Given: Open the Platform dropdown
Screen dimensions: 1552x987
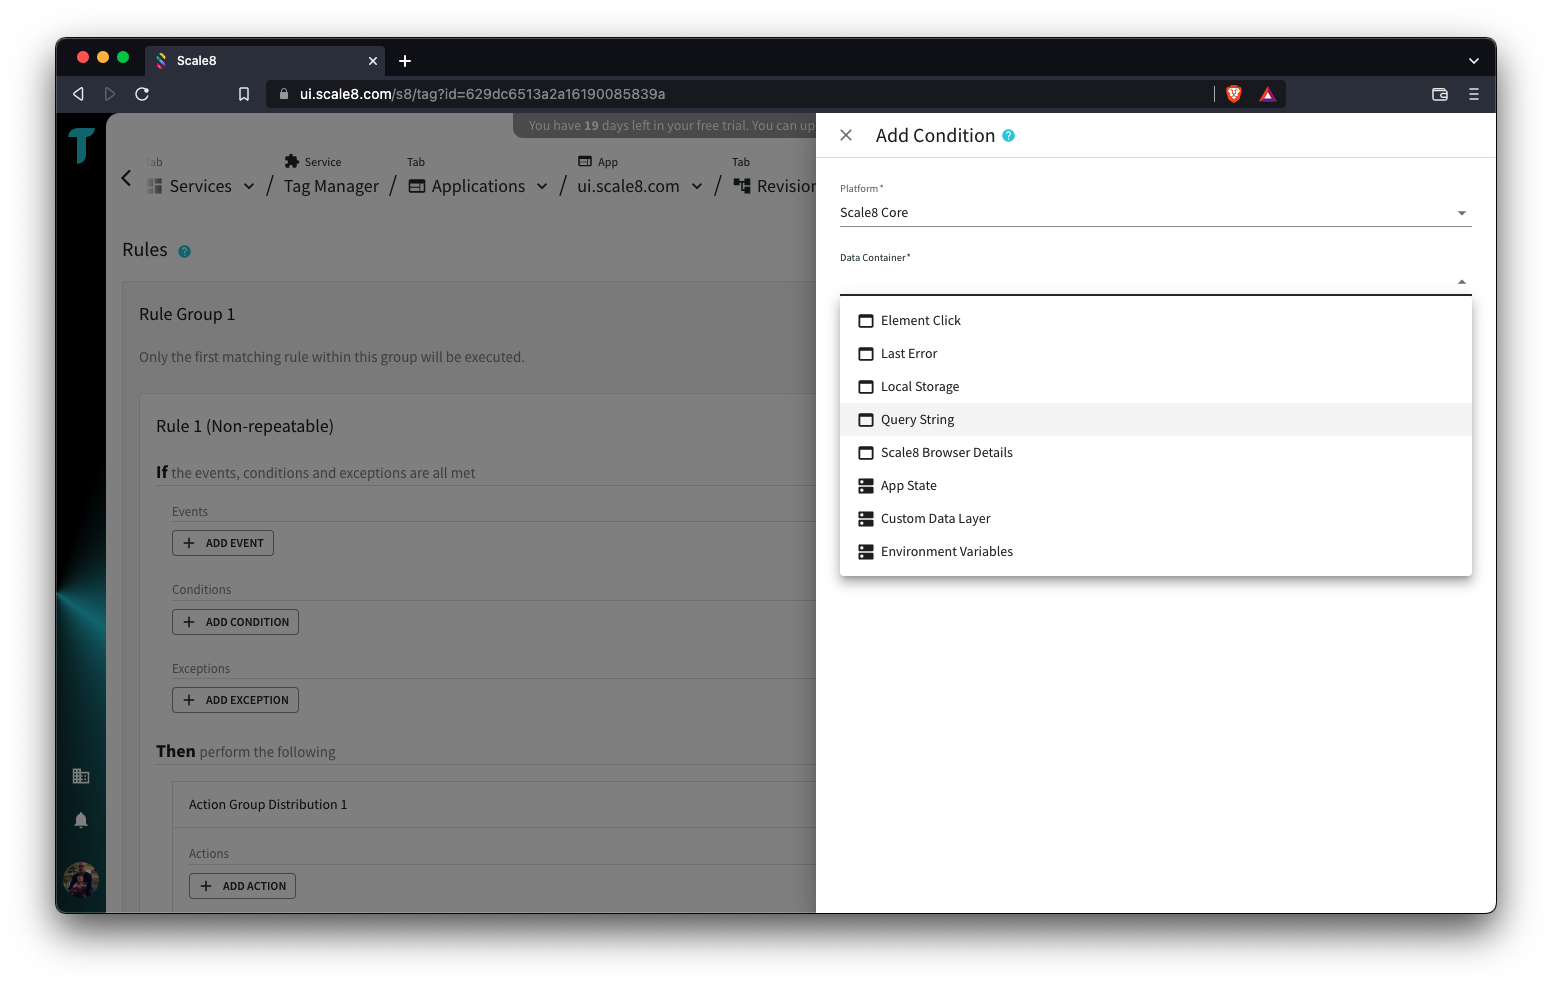Looking at the screenshot, I should pos(1156,213).
